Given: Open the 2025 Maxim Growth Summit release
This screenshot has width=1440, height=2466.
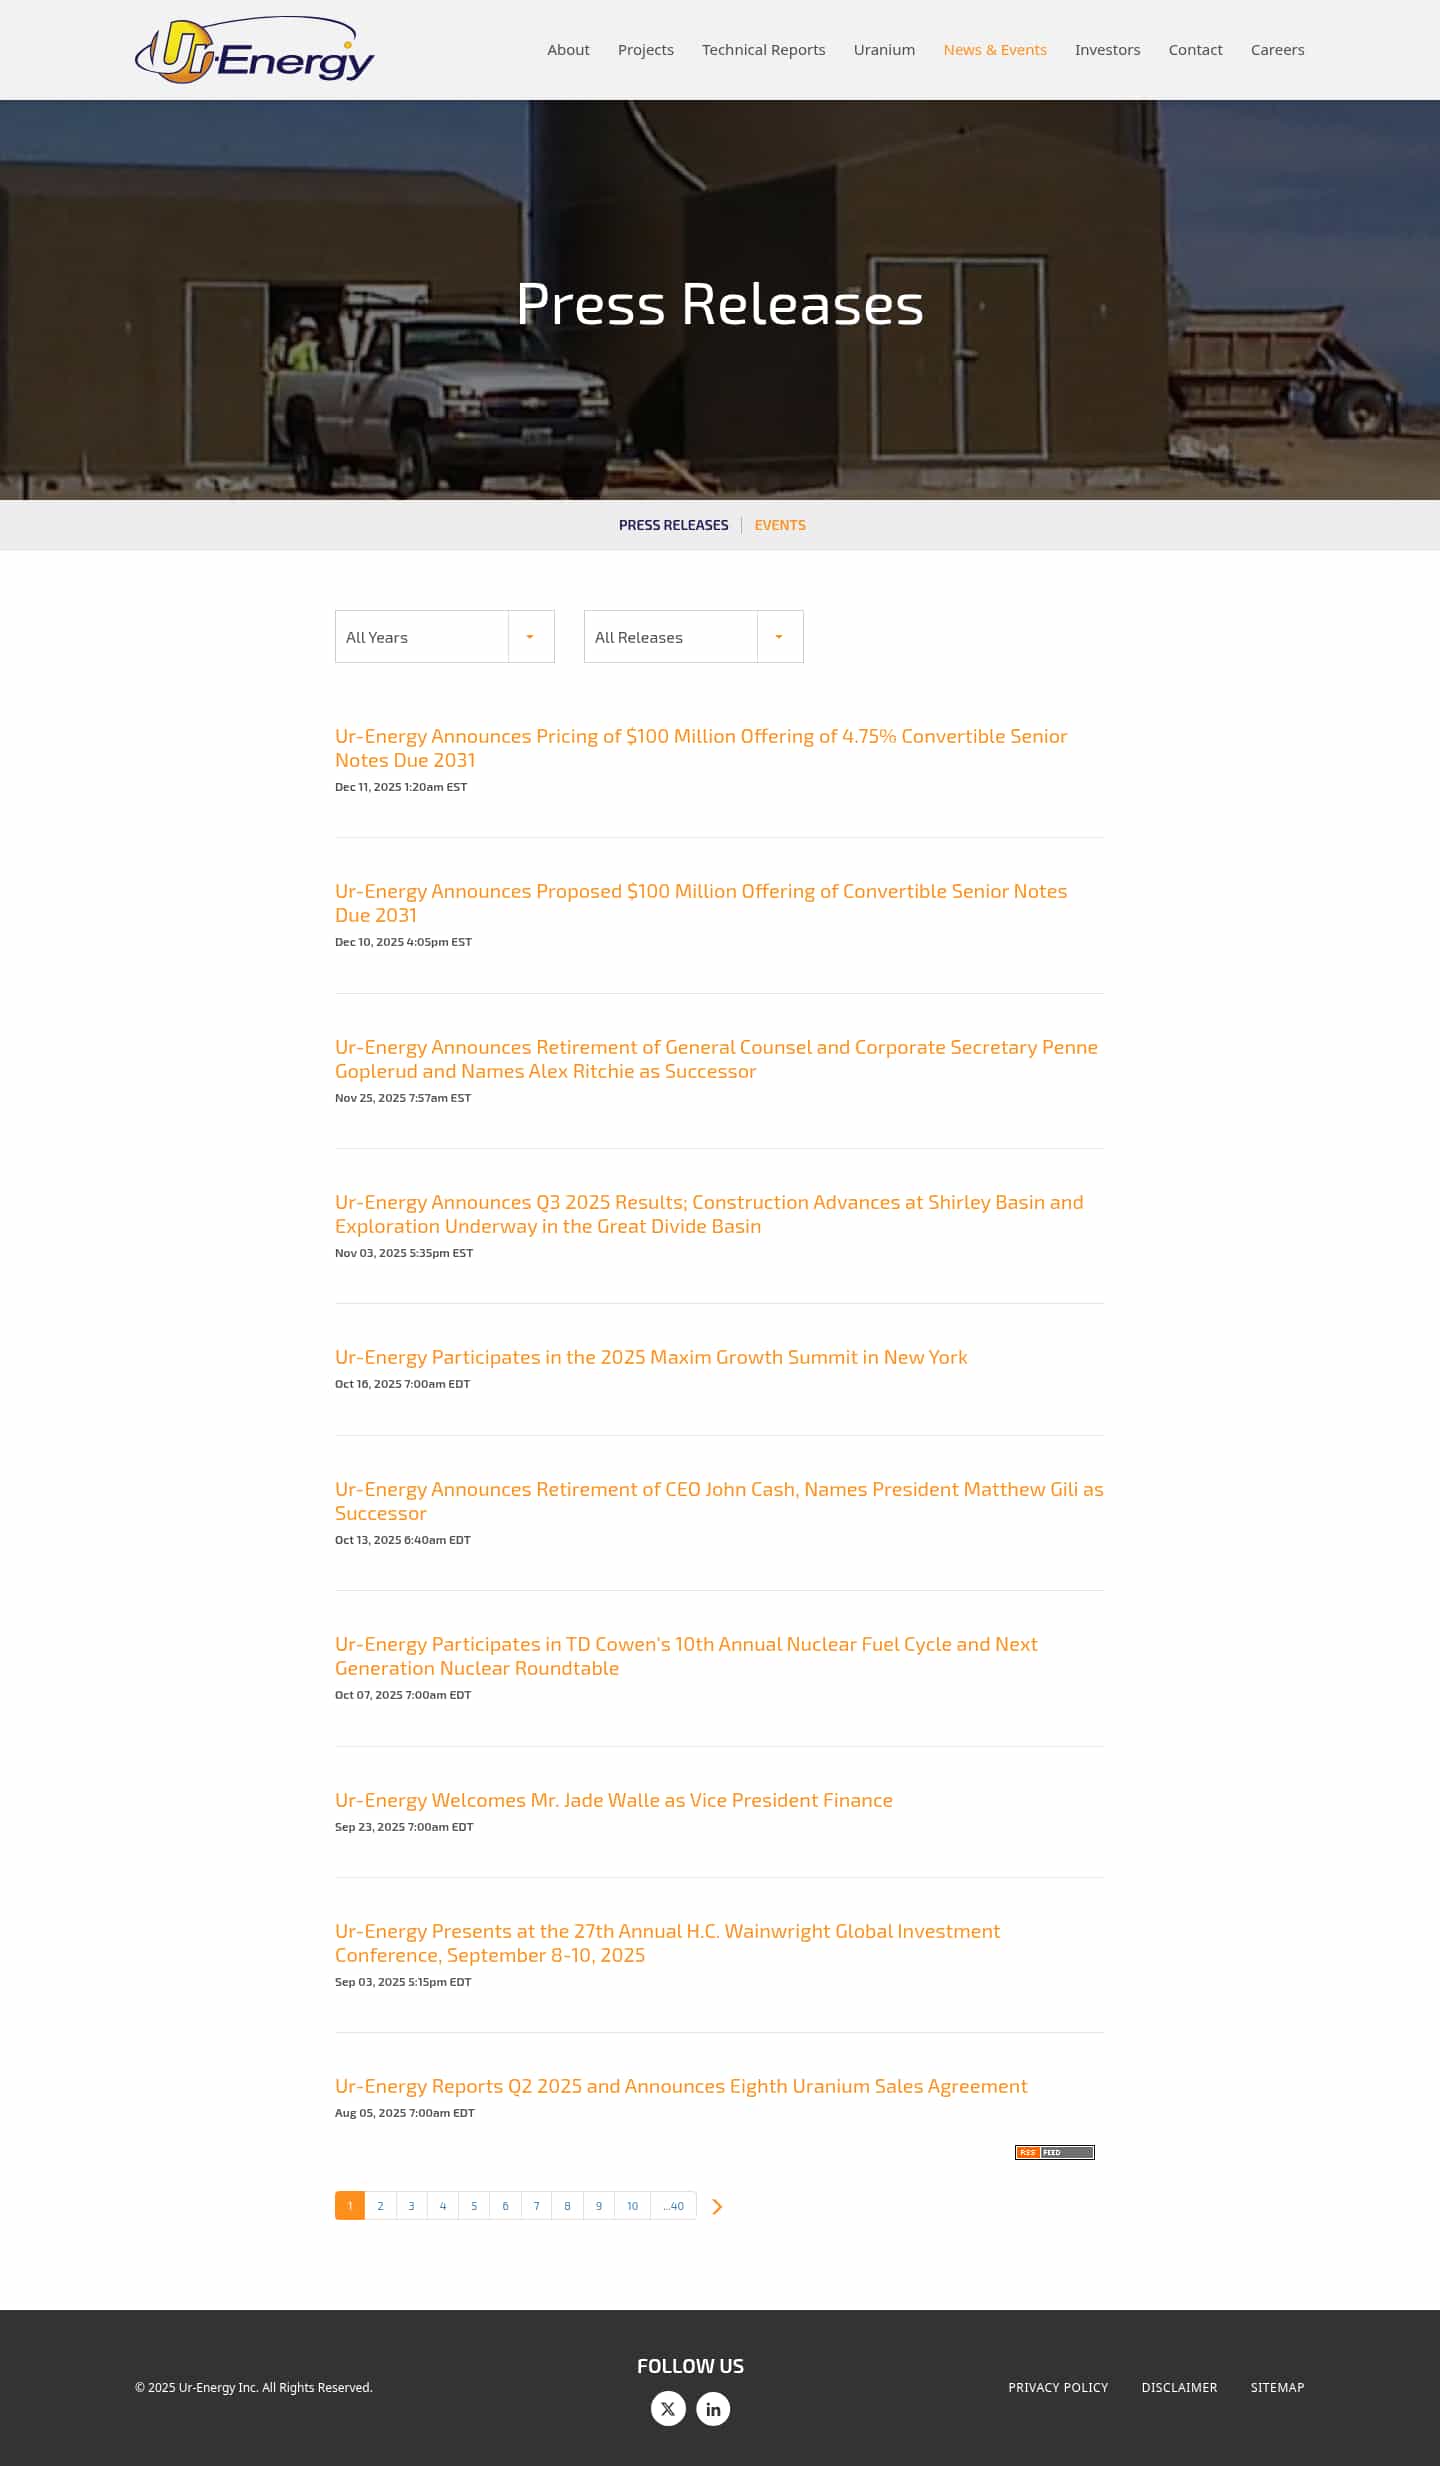Looking at the screenshot, I should pyautogui.click(x=651, y=1357).
